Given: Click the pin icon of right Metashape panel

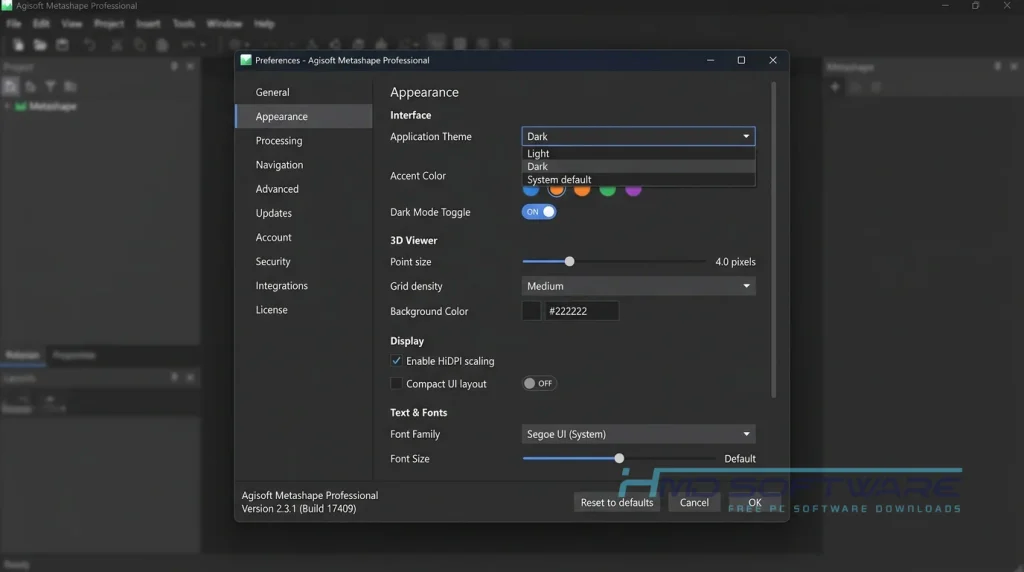Looking at the screenshot, I should coord(998,67).
